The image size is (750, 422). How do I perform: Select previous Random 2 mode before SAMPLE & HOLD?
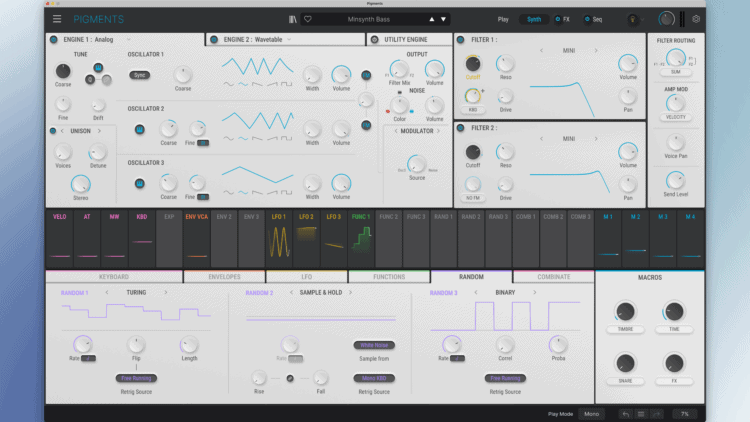291,292
